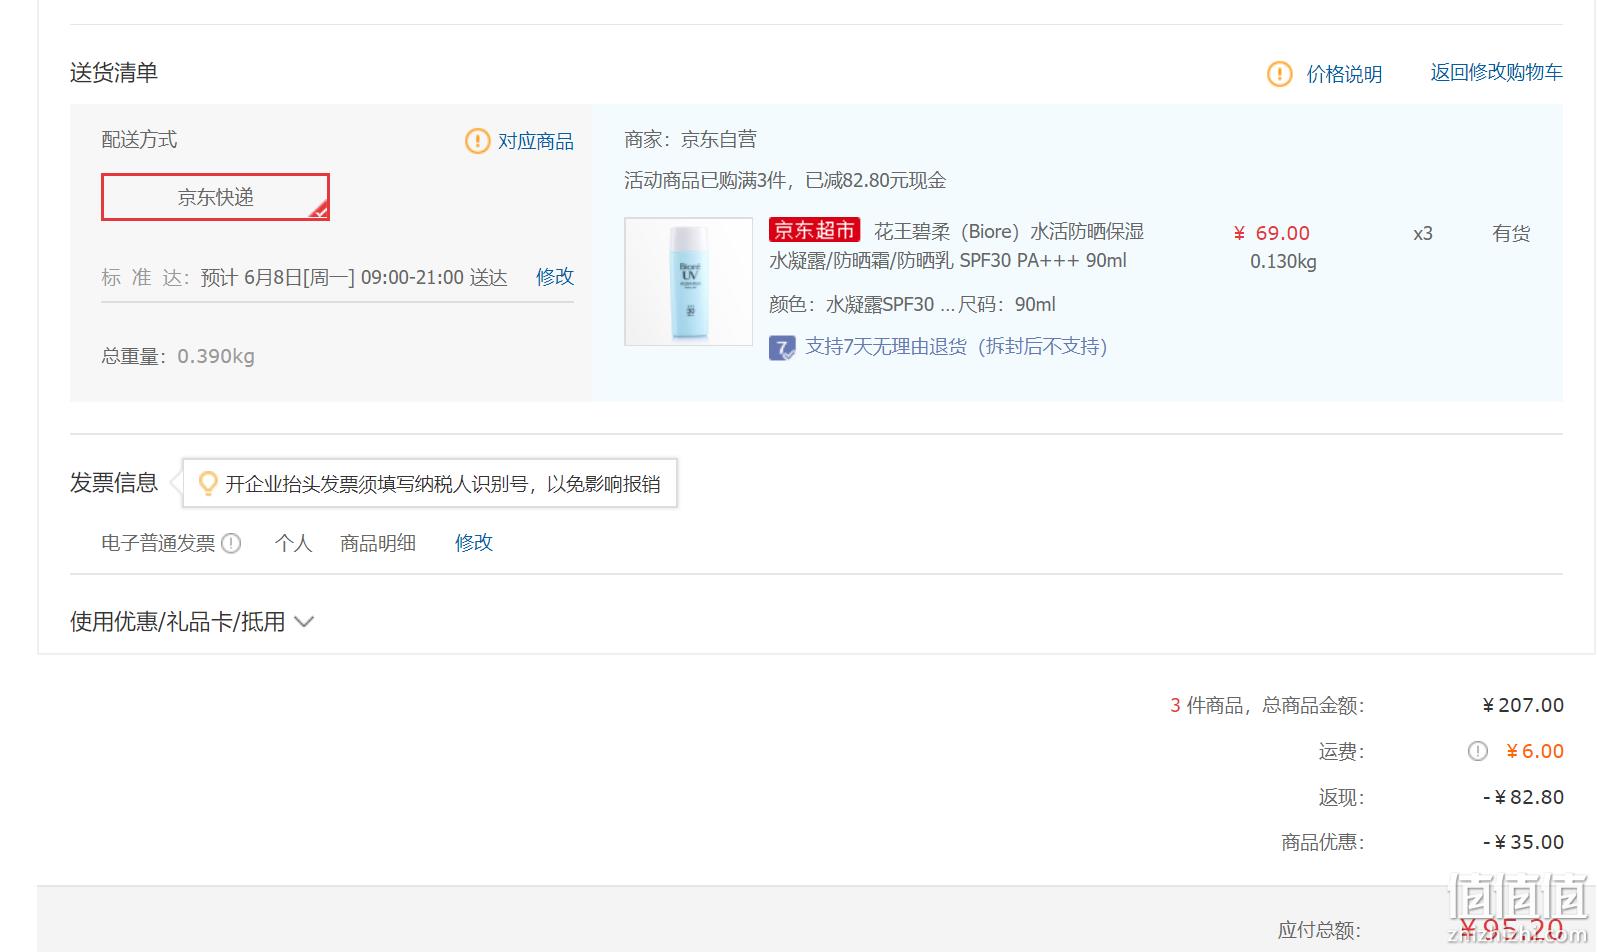Click the 电子普通发票 invoice type text
The image size is (1597, 952).
158,543
